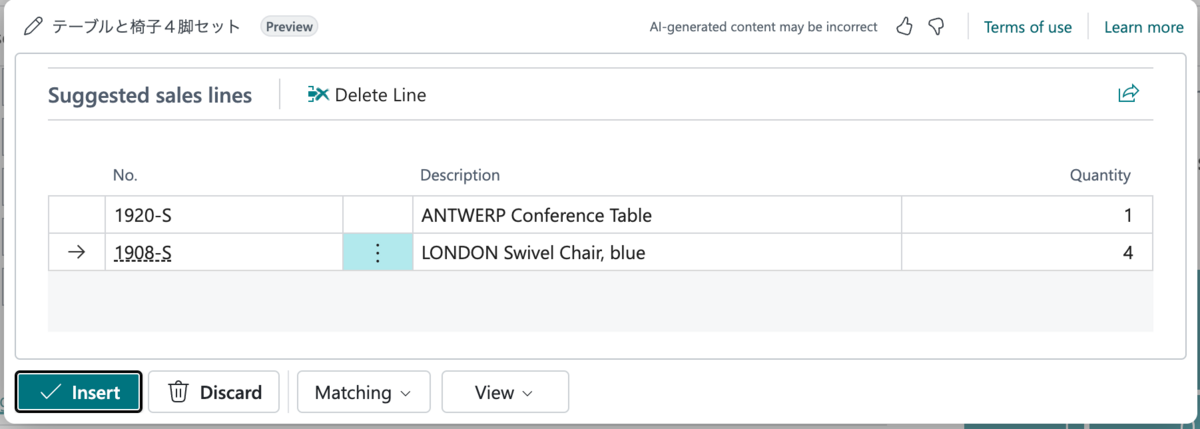The image size is (1200, 429).
Task: Select the 1920-S item number cell
Action: 136,215
